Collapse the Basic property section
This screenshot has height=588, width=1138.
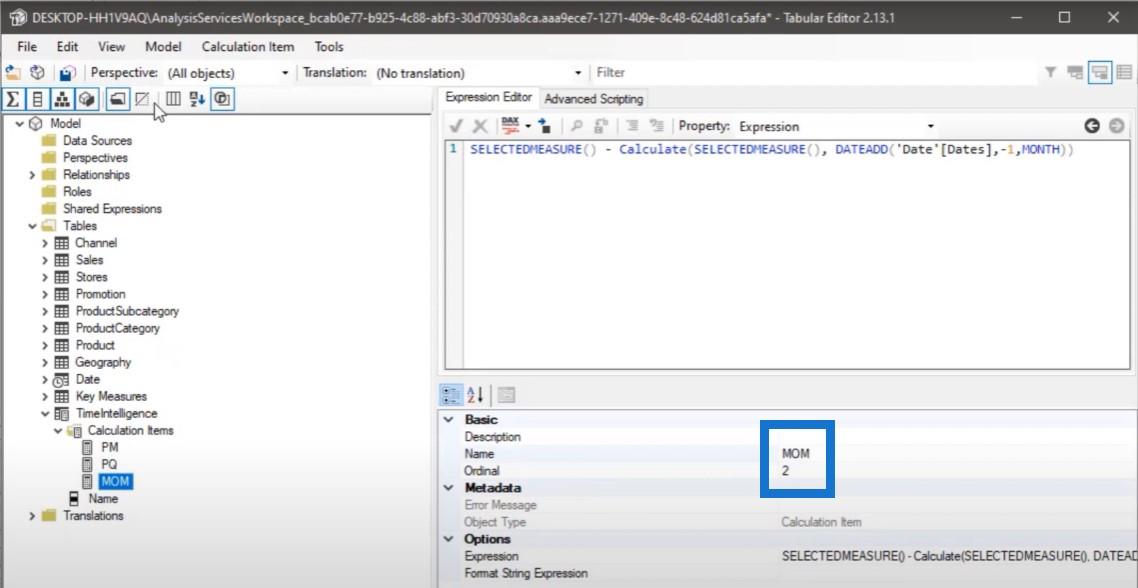[x=449, y=420]
